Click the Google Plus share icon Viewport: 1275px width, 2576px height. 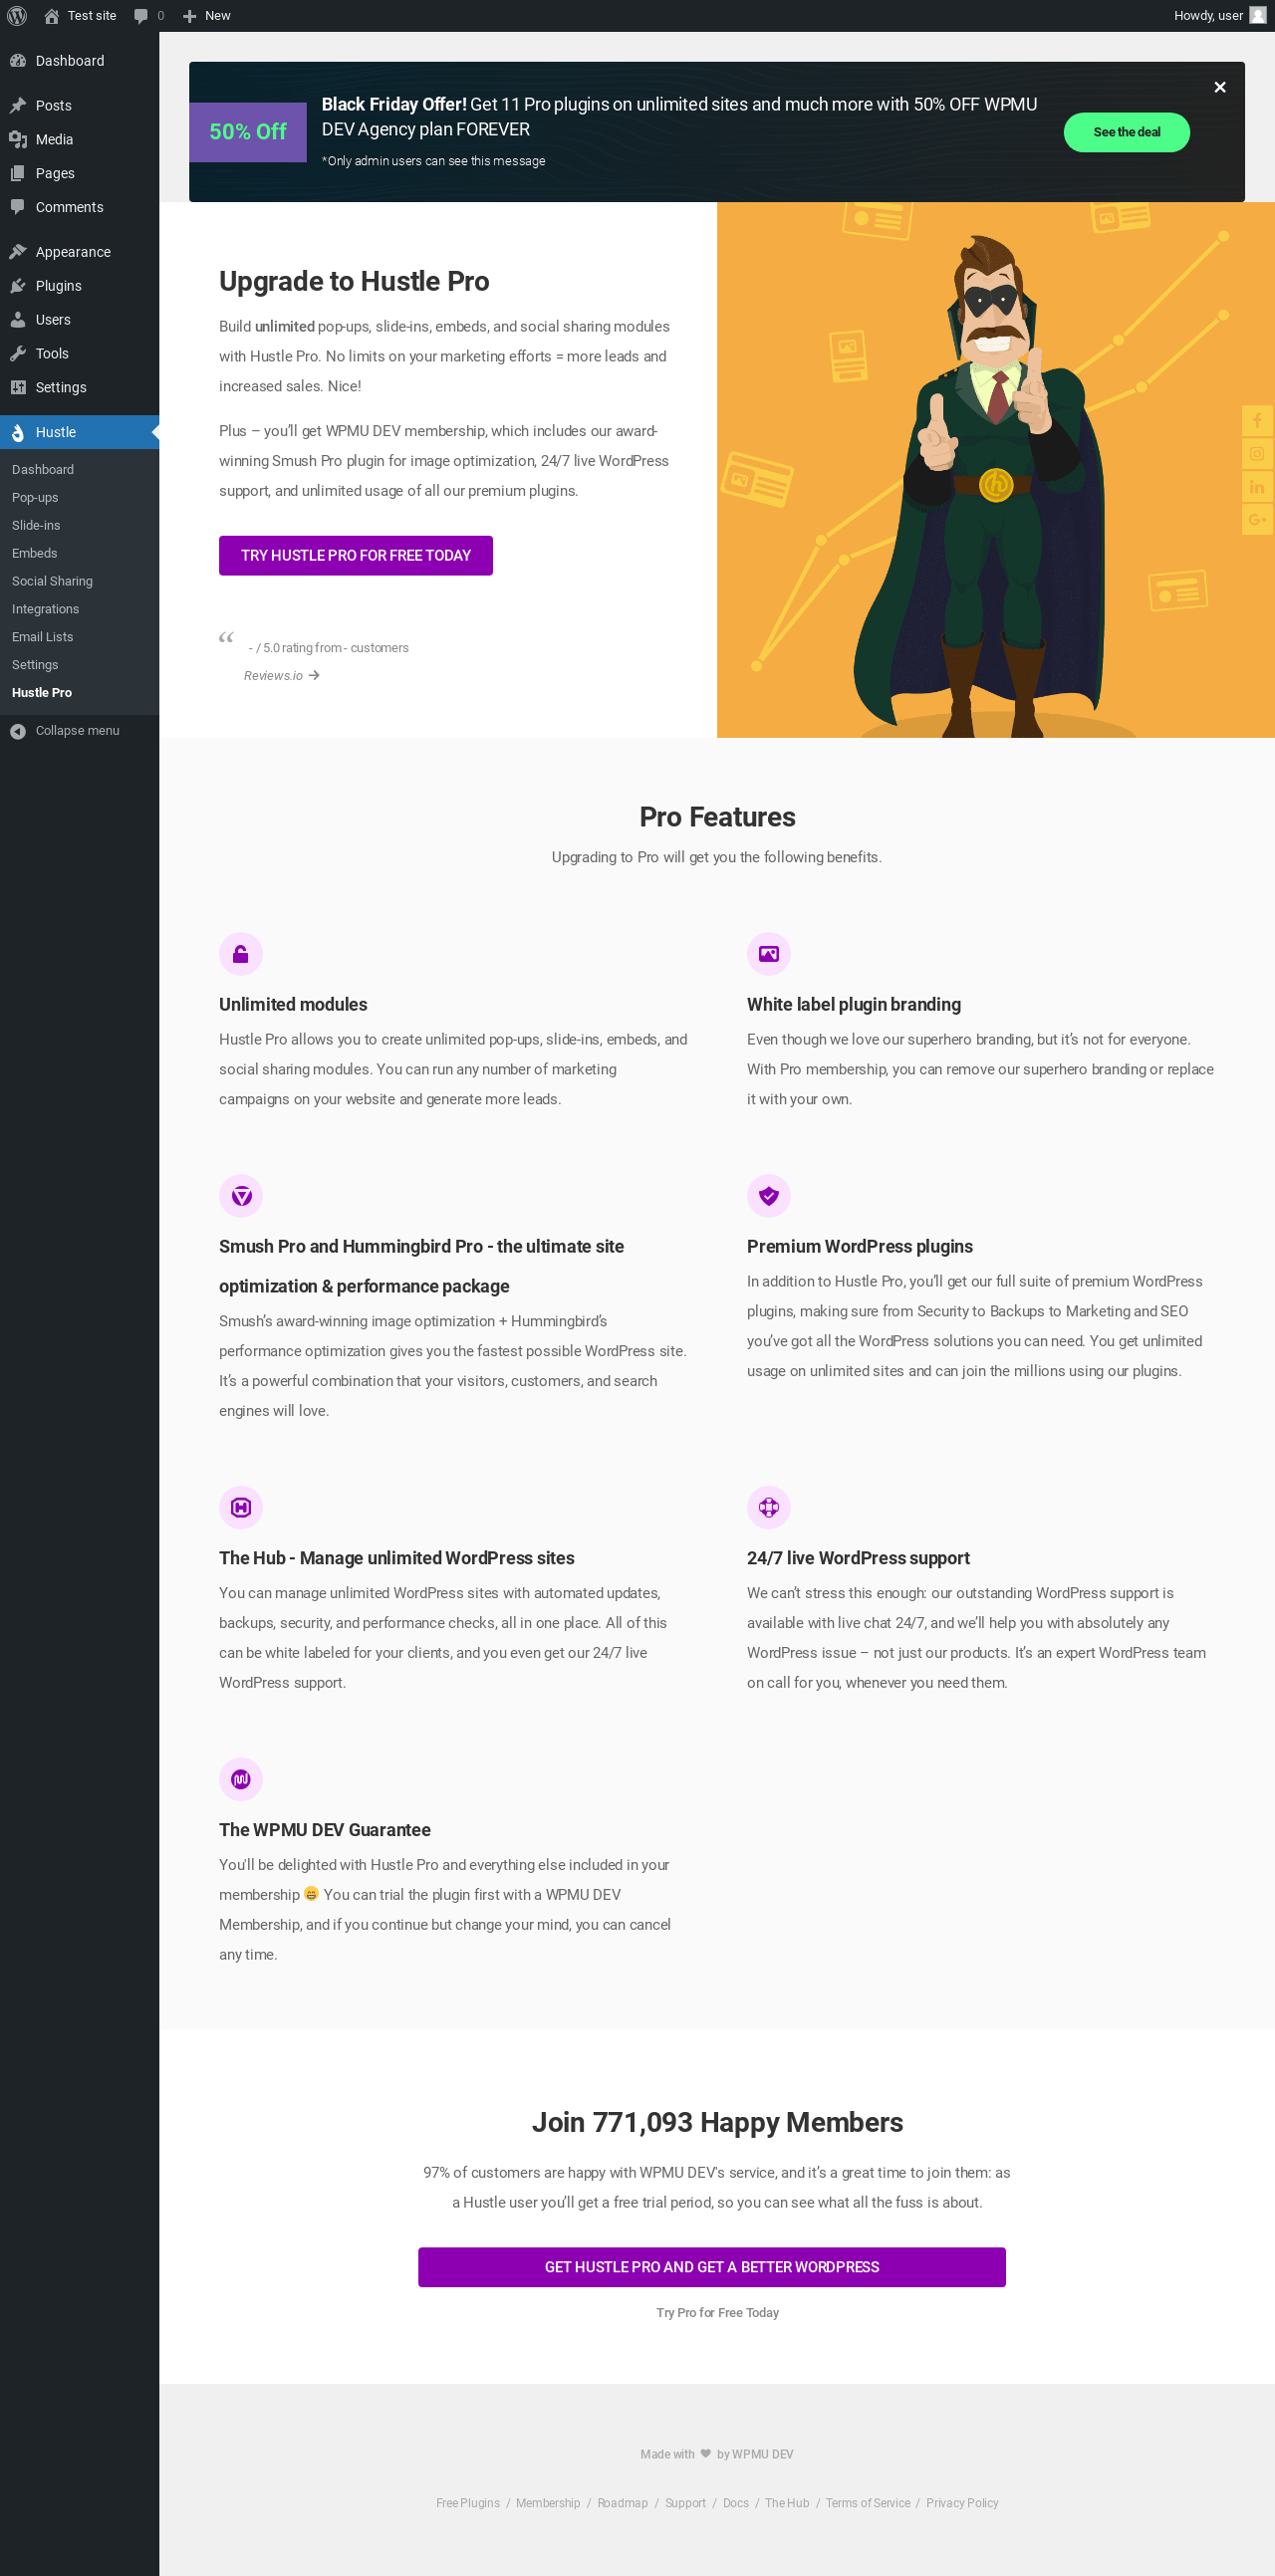tap(1257, 520)
